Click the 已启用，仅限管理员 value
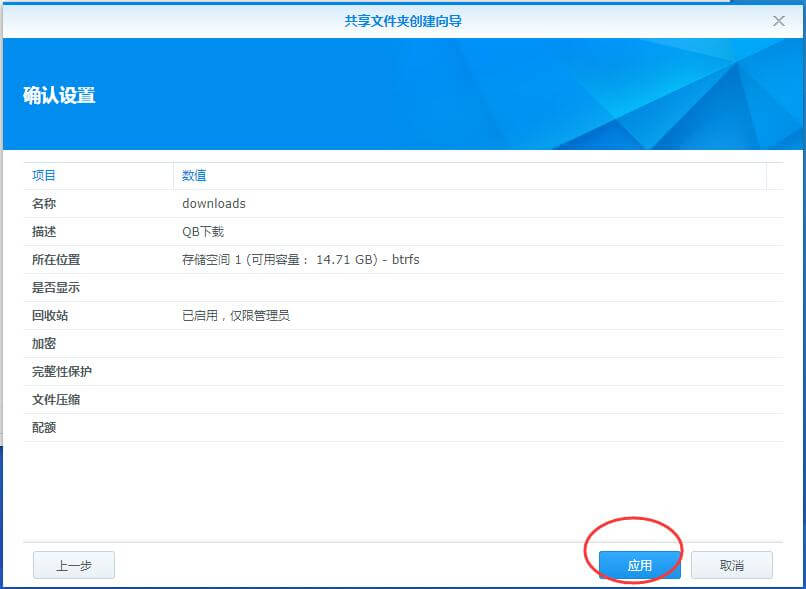Viewport: 806px width, 589px height. point(235,316)
